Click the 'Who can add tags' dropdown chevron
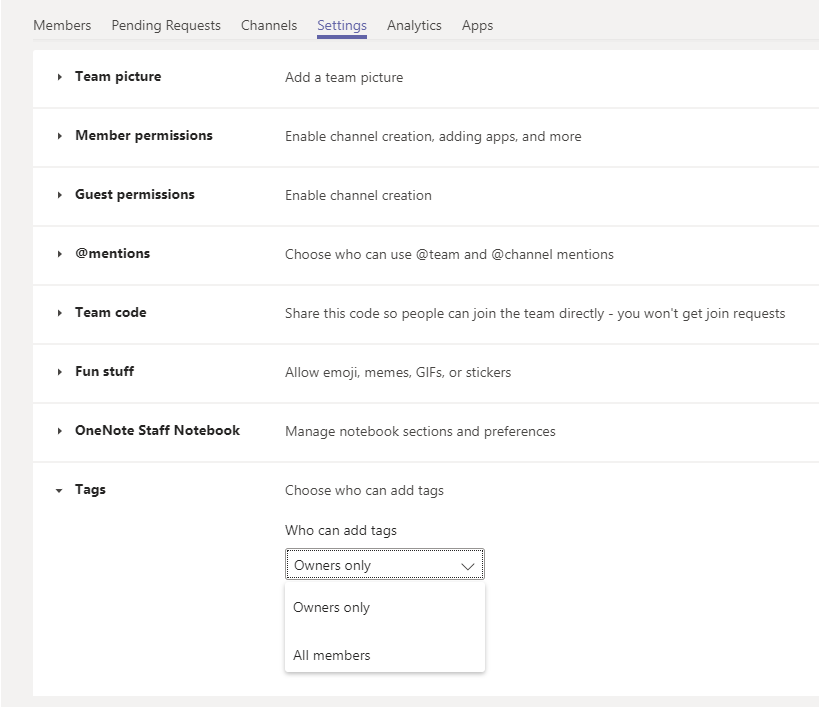The width and height of the screenshot is (819, 707). pyautogui.click(x=467, y=566)
